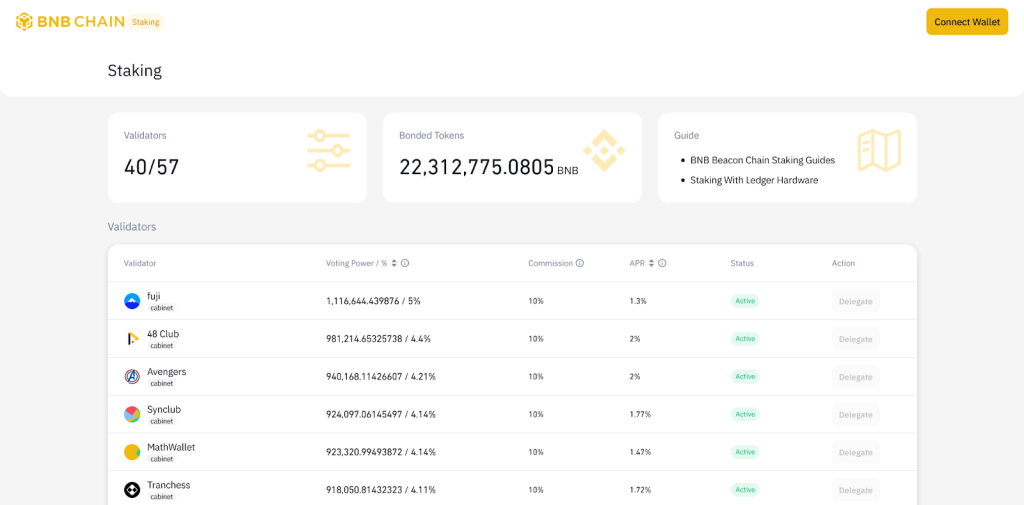This screenshot has width=1024, height=505.
Task: Click the BNB Chain logo
Action: (70, 22)
